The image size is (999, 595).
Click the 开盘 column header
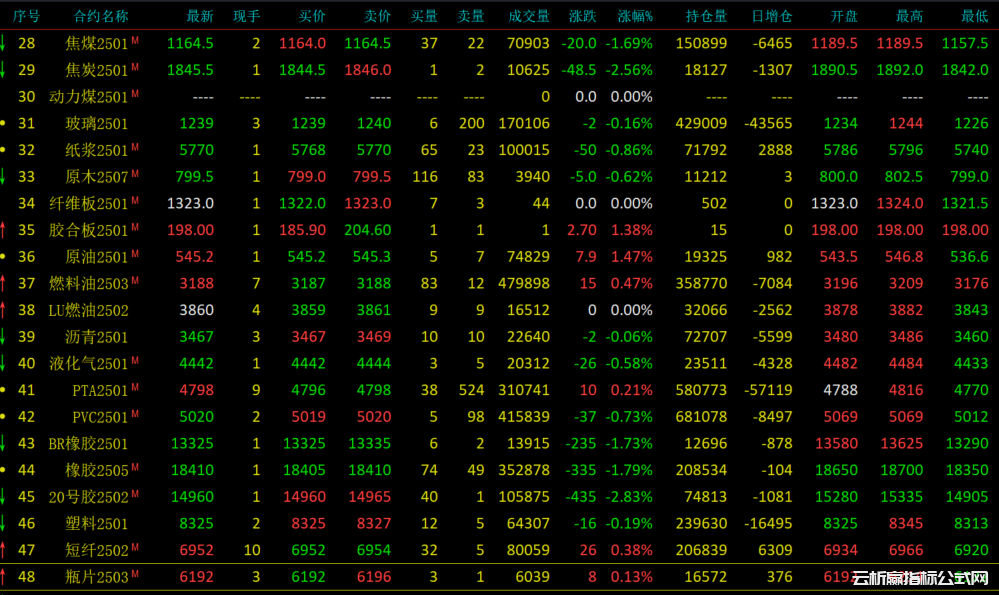(844, 16)
